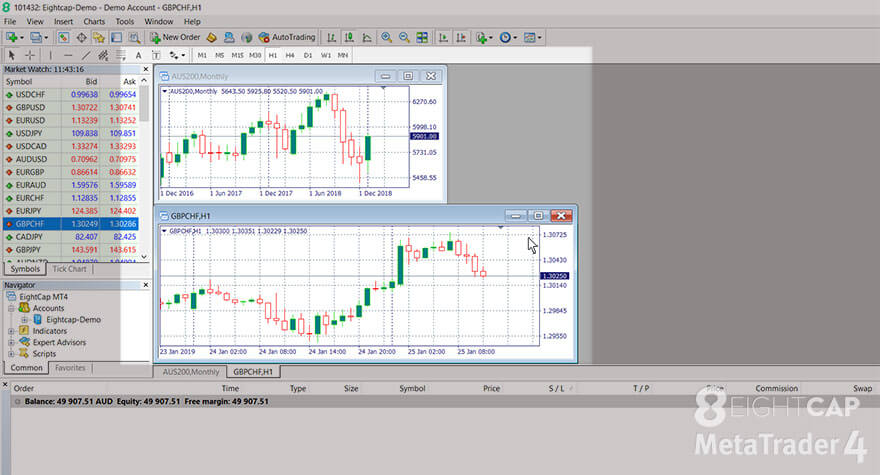880x475 pixels.
Task: Select the horizontal line drawing tool
Action: pos(68,55)
